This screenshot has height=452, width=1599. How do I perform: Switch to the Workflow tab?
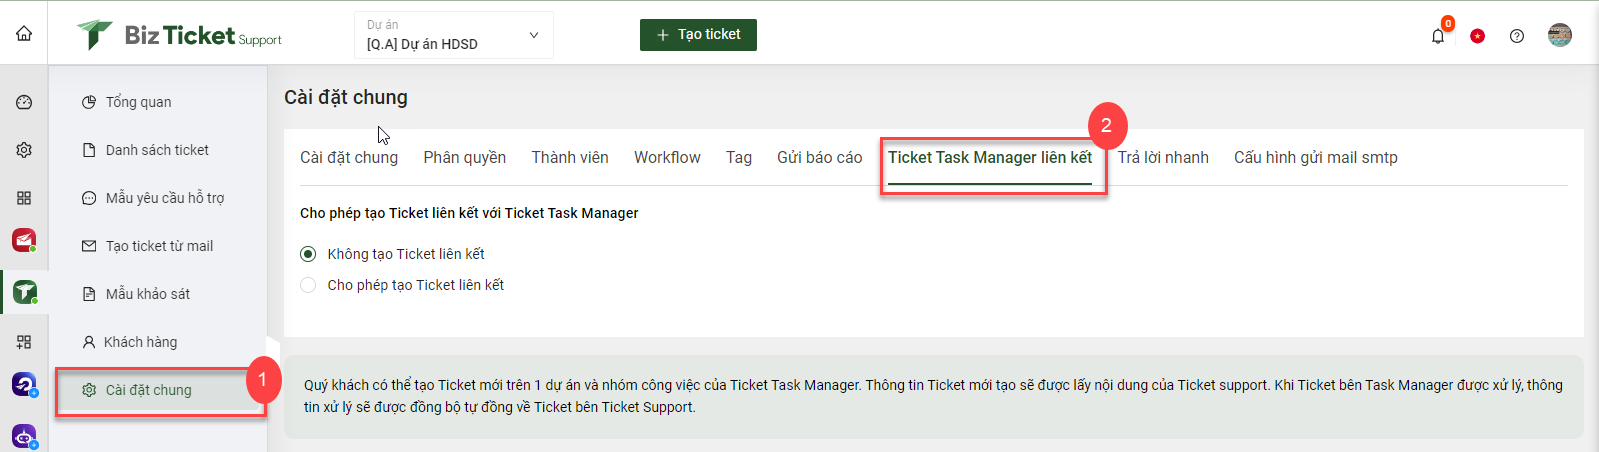(667, 157)
